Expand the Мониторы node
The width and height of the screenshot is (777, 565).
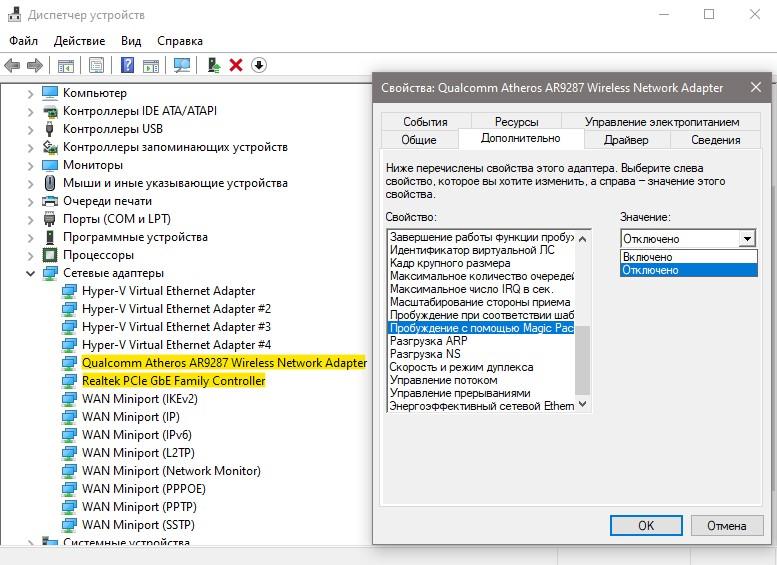pyautogui.click(x=30, y=166)
